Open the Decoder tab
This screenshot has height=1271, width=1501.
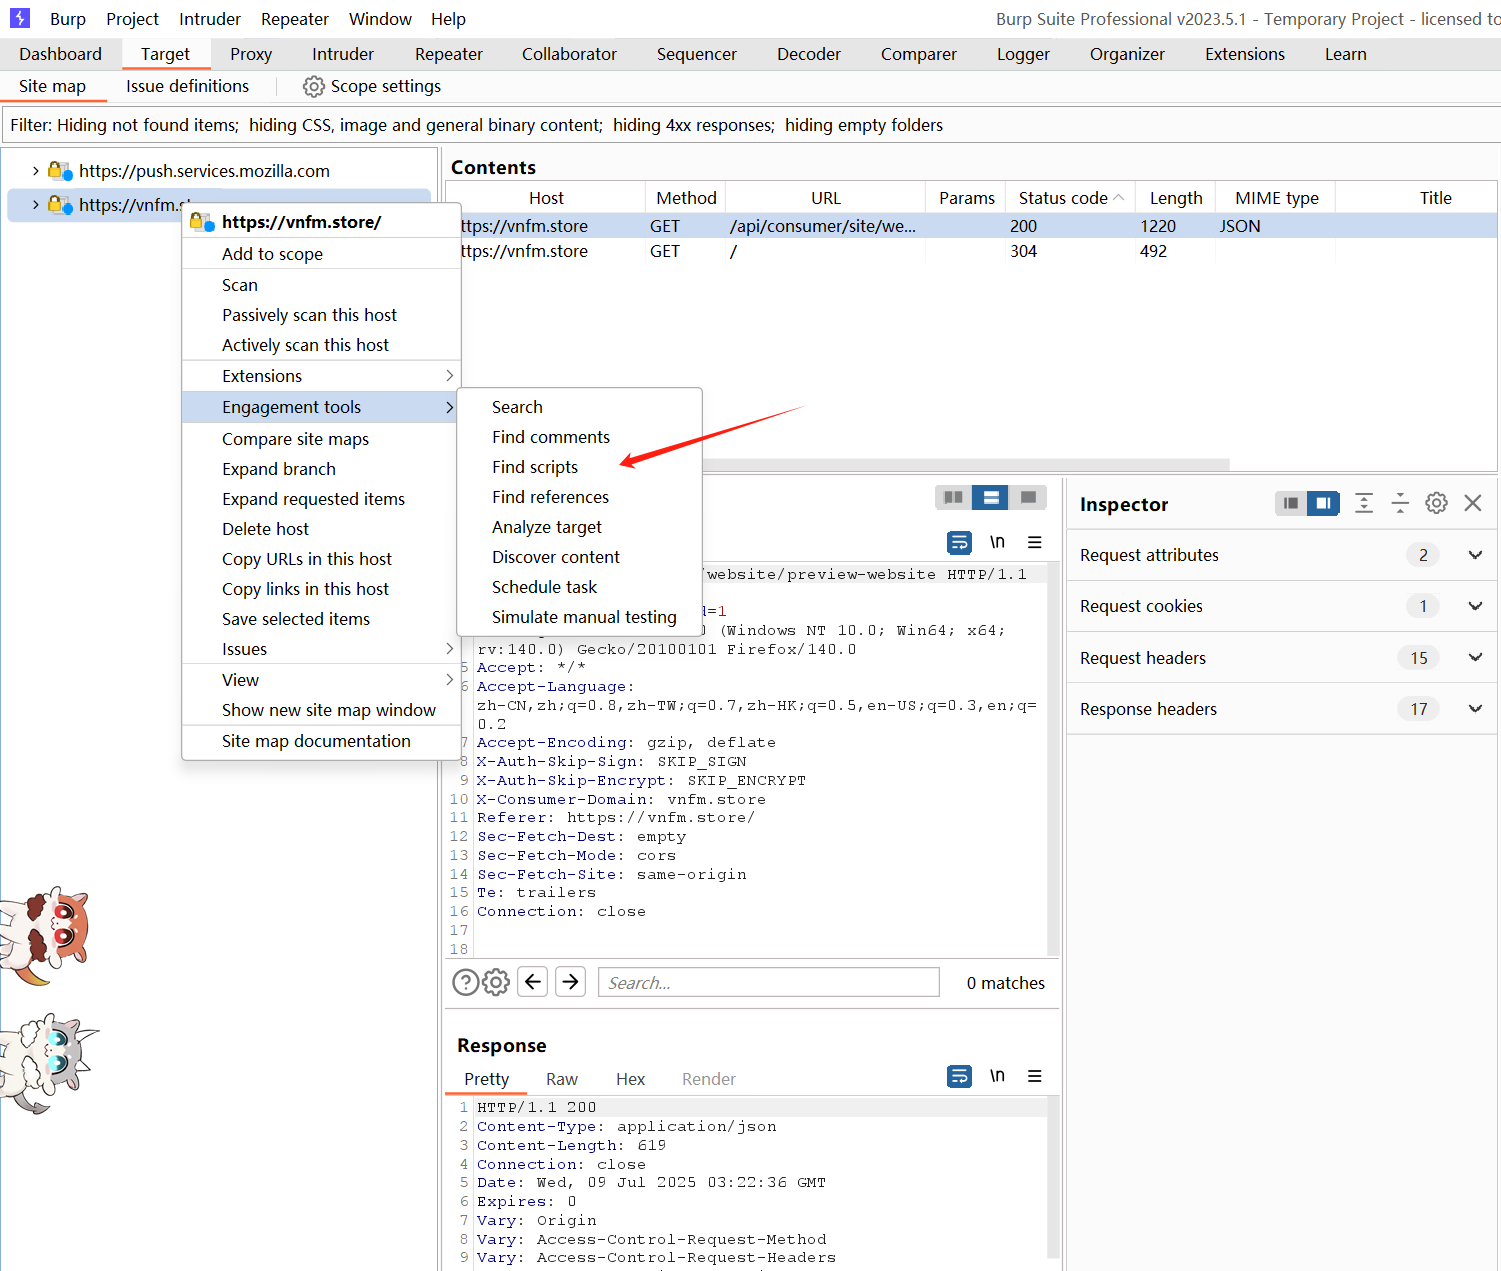(x=809, y=54)
